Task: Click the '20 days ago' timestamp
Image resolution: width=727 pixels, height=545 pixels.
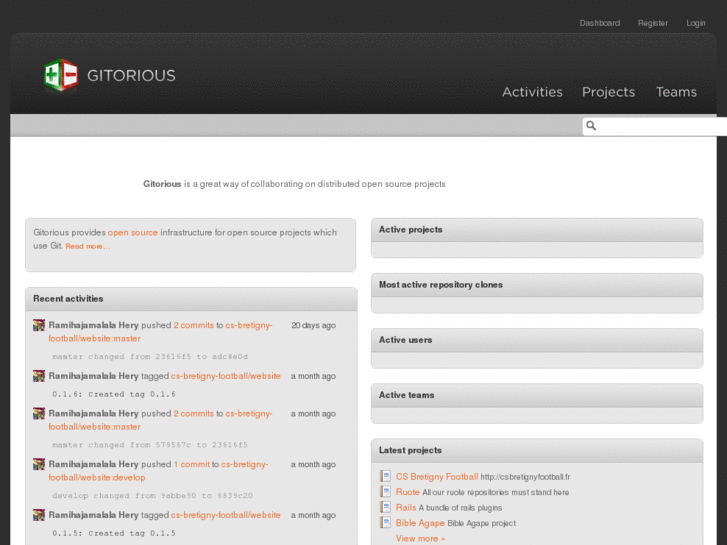Action: click(313, 325)
